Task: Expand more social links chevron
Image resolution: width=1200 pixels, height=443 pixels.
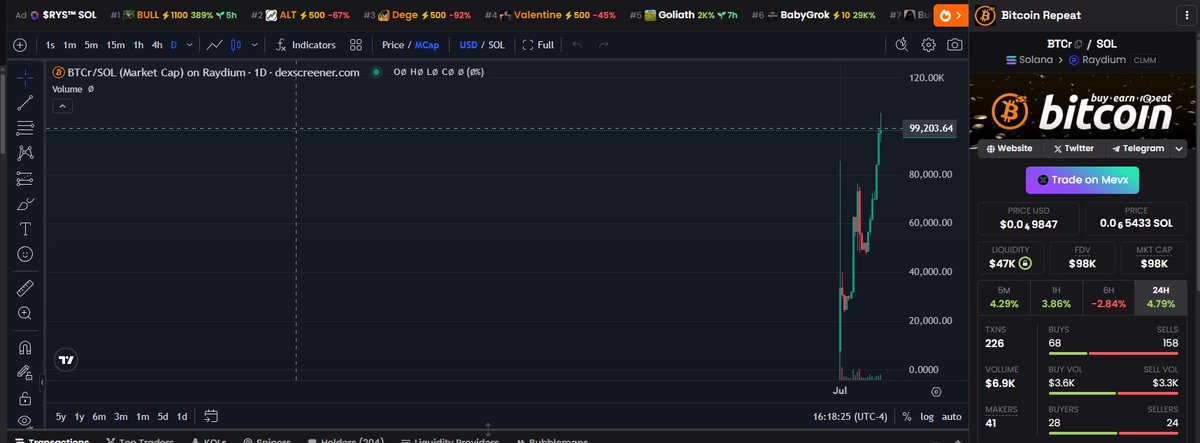Action: 1180,148
